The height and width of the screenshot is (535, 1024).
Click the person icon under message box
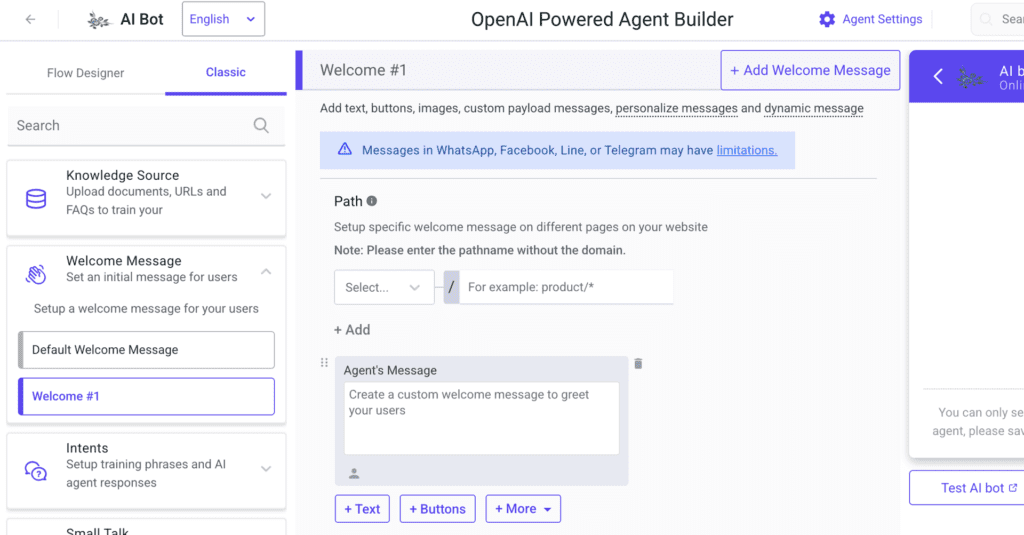click(354, 474)
